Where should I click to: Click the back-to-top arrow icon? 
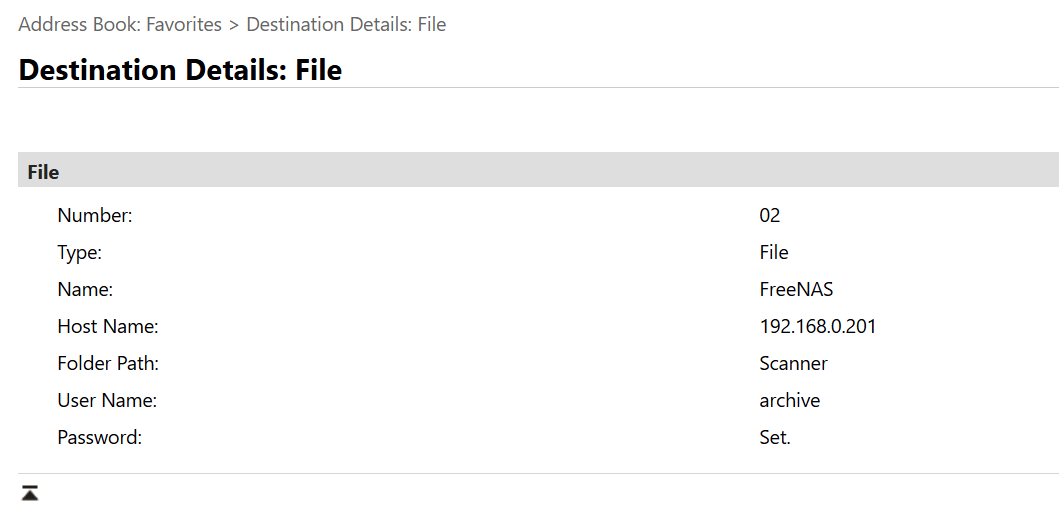point(30,493)
